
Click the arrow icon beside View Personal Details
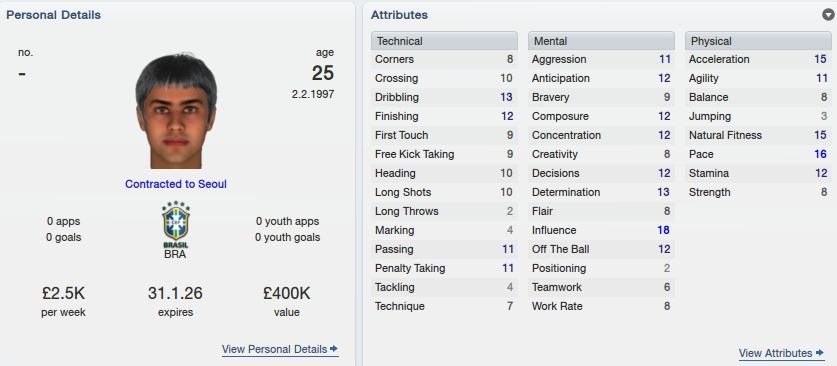[x=334, y=349]
